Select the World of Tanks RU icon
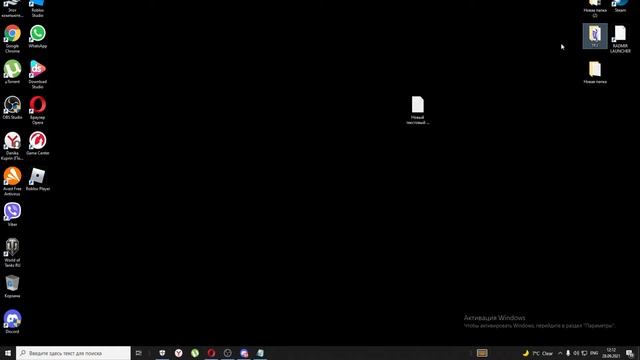The height and width of the screenshot is (360, 640). tap(12, 253)
